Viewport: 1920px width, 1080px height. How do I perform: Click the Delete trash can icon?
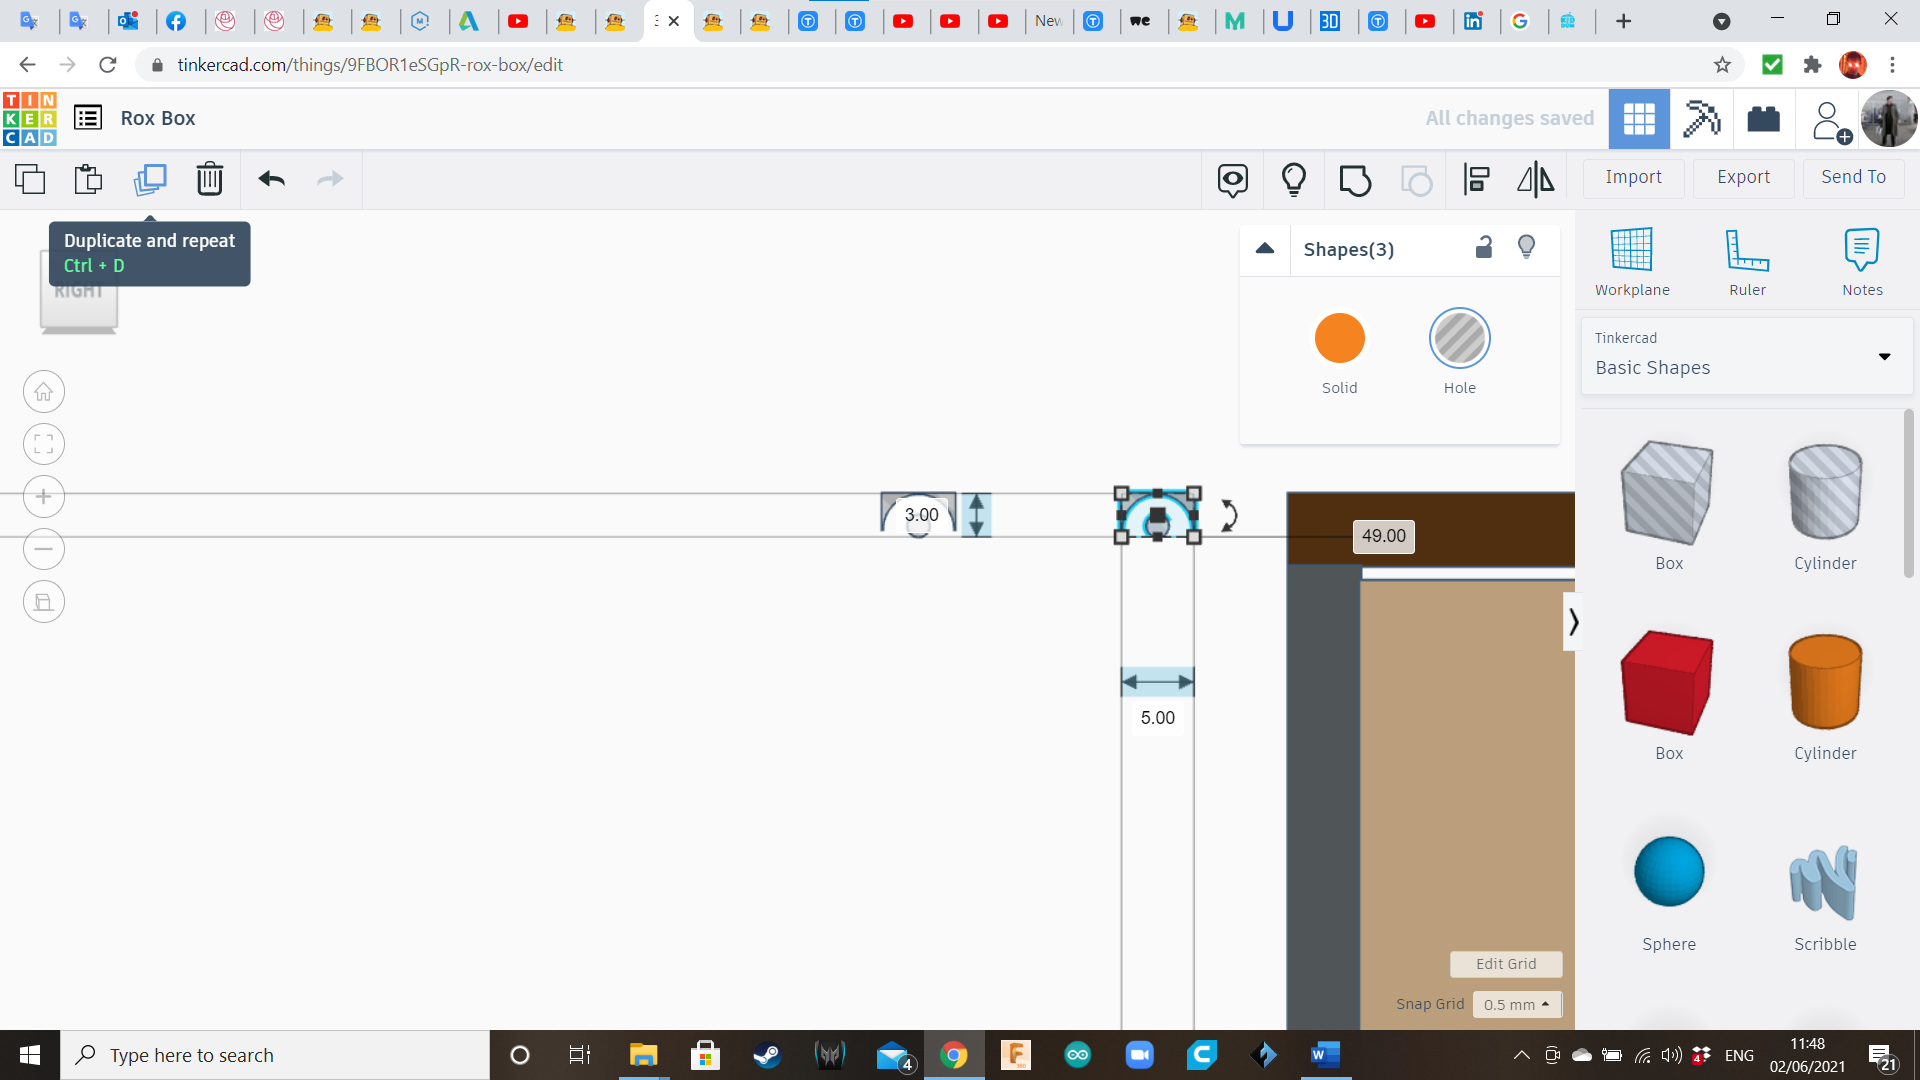click(x=209, y=179)
